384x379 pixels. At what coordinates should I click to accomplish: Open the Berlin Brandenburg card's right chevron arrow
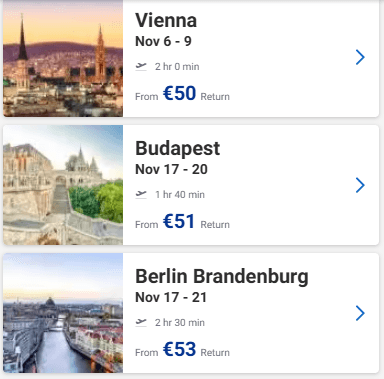(360, 313)
